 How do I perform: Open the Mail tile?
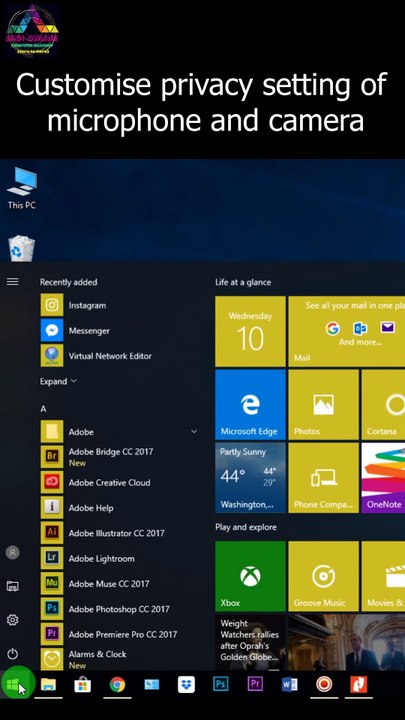(x=347, y=331)
